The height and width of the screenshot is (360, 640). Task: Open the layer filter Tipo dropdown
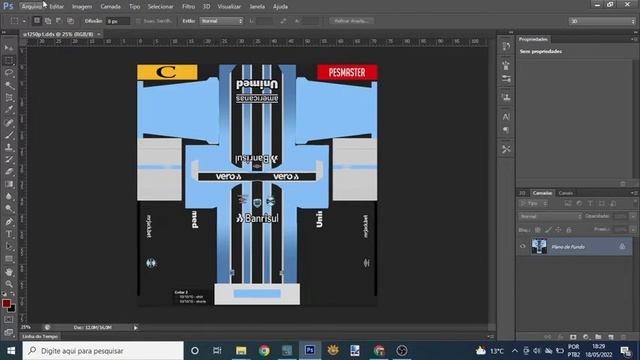534,203
